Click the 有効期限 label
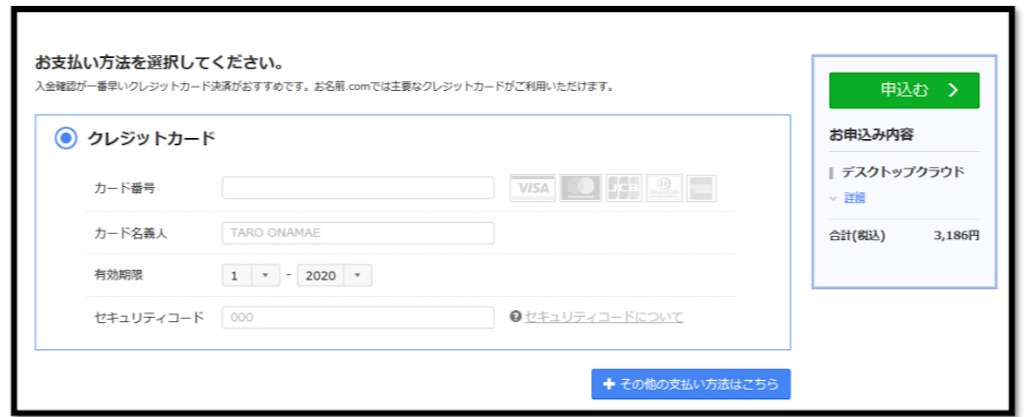 tap(118, 275)
